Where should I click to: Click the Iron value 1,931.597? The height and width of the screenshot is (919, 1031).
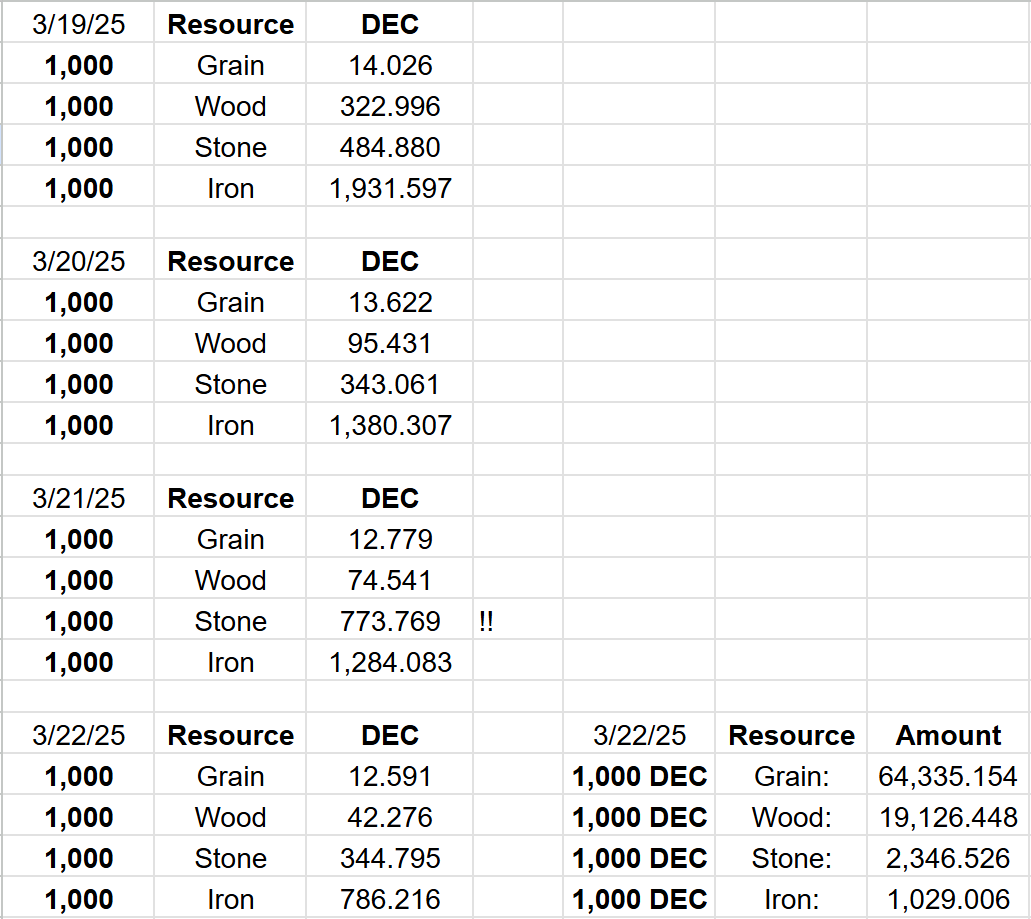click(x=390, y=188)
